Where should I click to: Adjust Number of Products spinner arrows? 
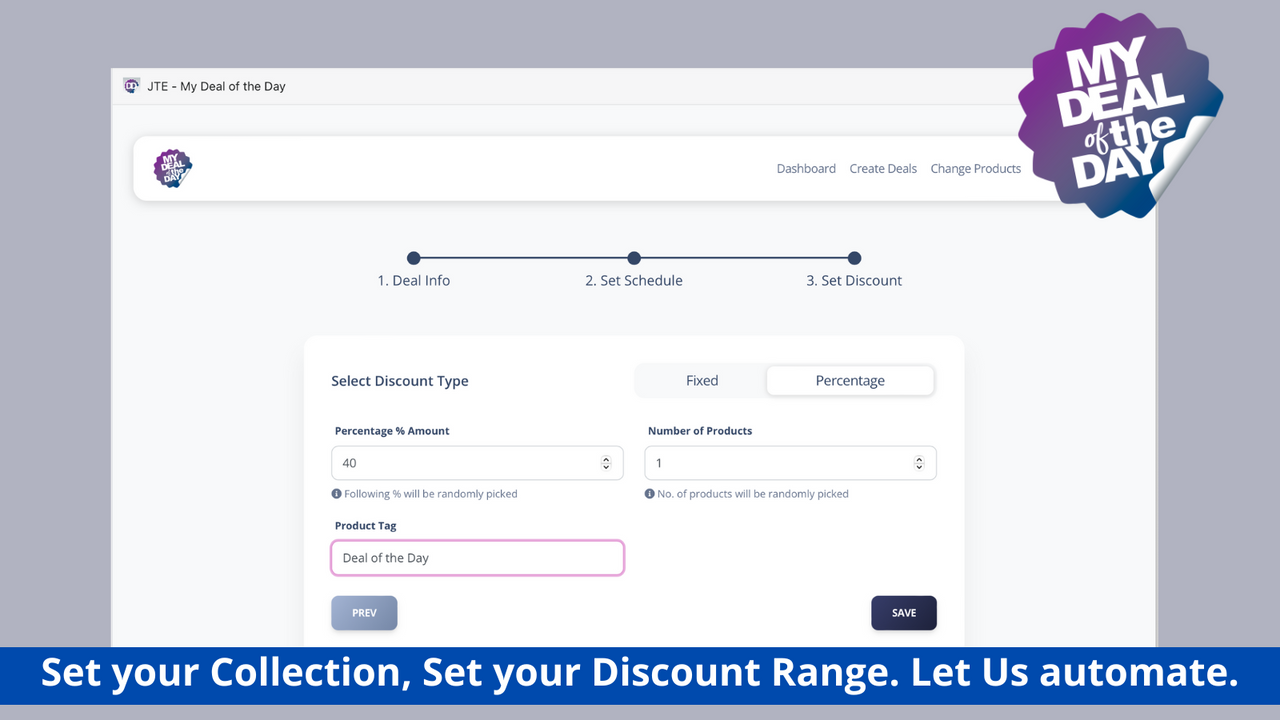point(919,463)
